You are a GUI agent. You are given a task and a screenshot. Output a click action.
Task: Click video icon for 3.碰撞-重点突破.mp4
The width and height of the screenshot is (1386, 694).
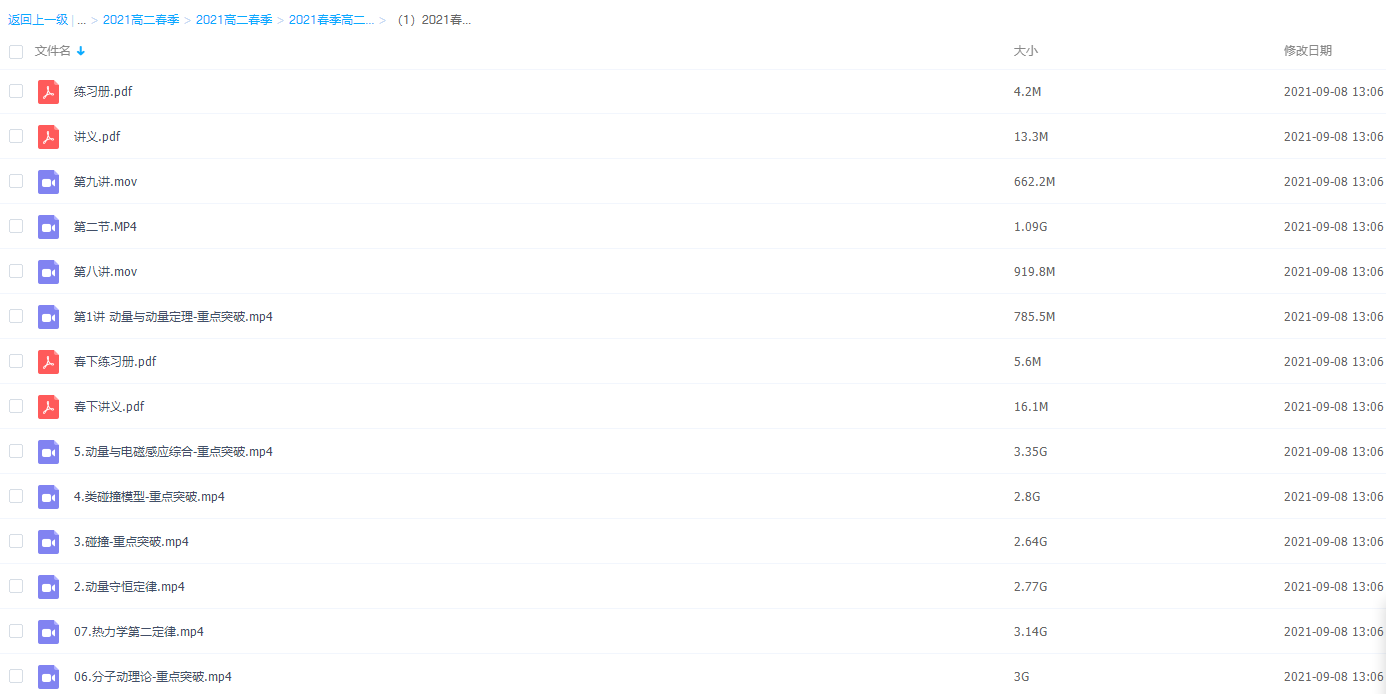point(48,542)
